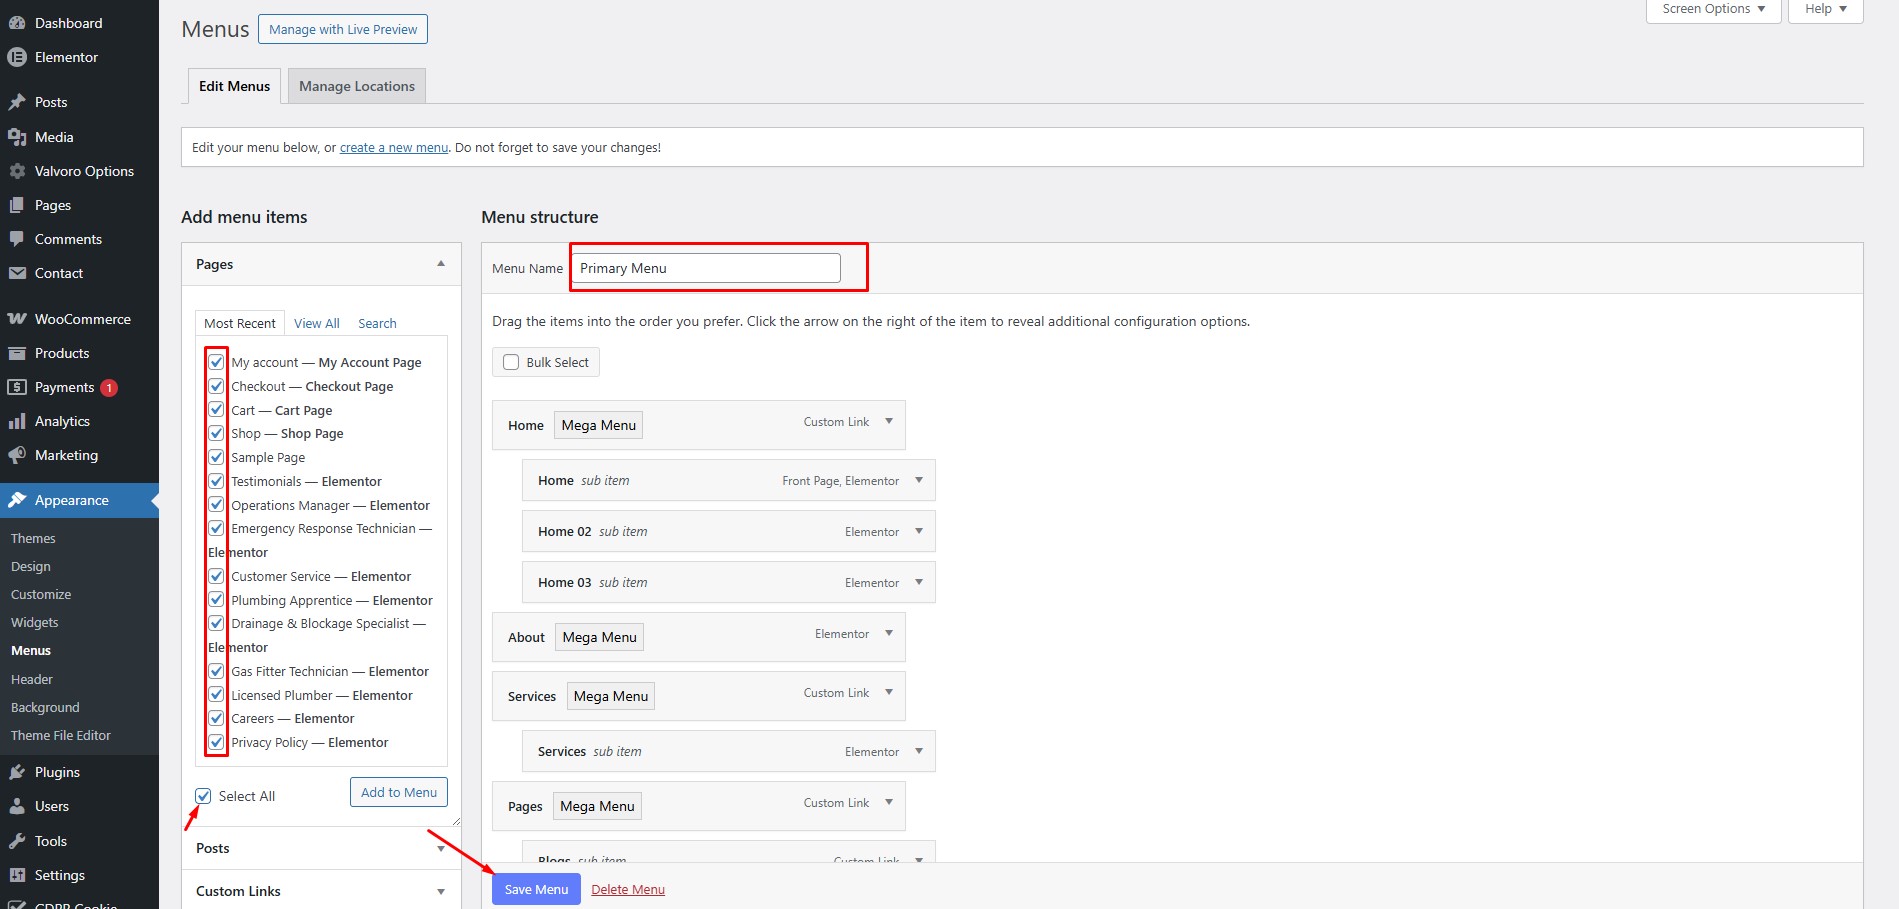This screenshot has height=909, width=1899.
Task: Click the create a new menu link
Action: tap(394, 147)
